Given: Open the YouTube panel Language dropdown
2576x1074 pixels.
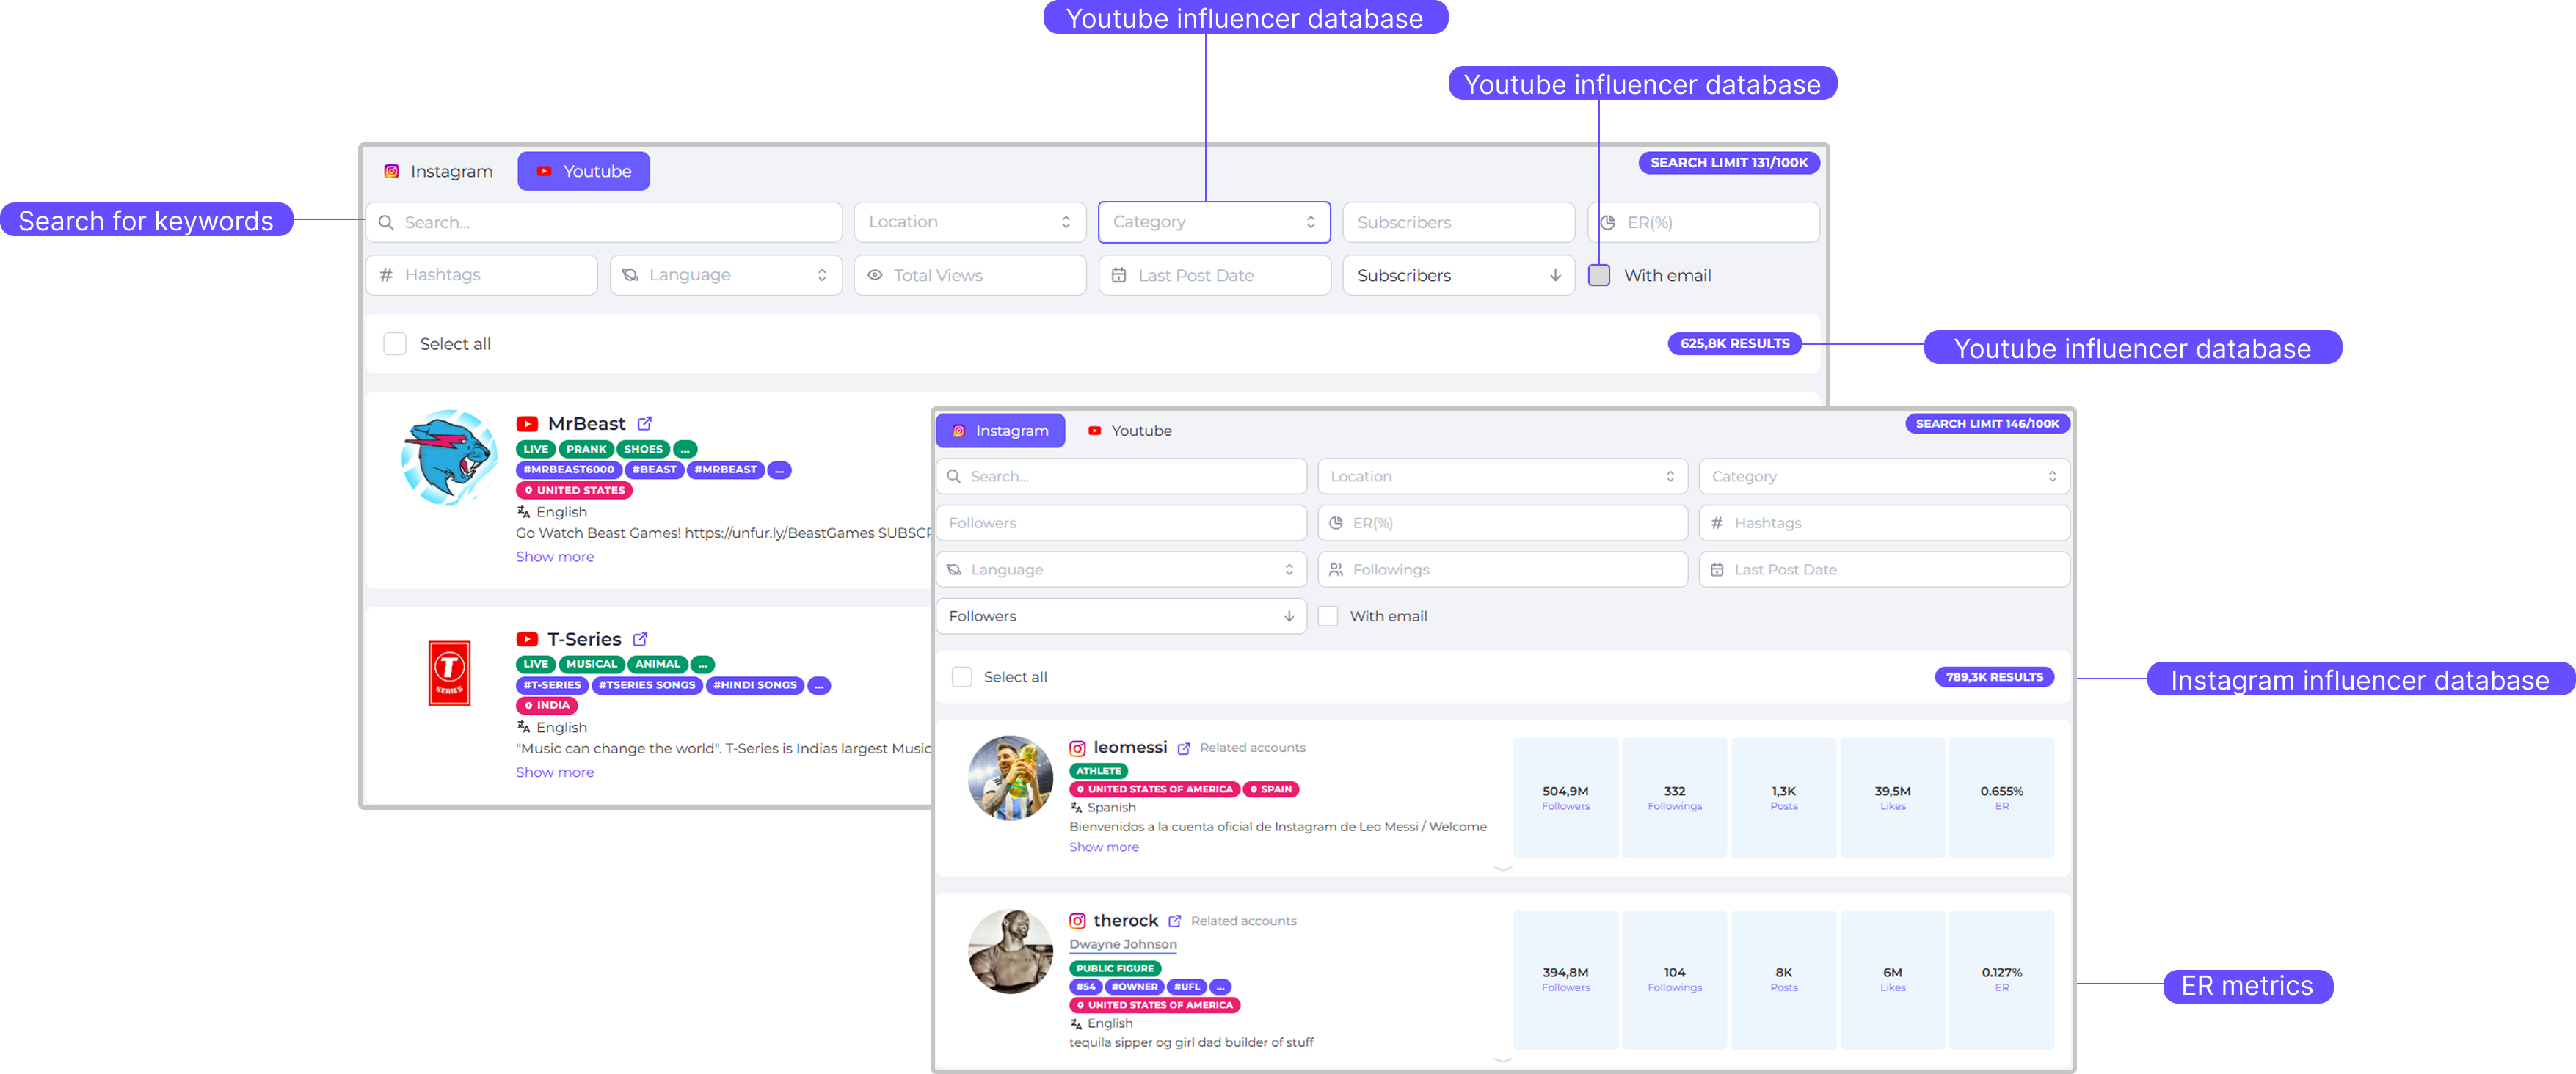Looking at the screenshot, I should pyautogui.click(x=726, y=275).
